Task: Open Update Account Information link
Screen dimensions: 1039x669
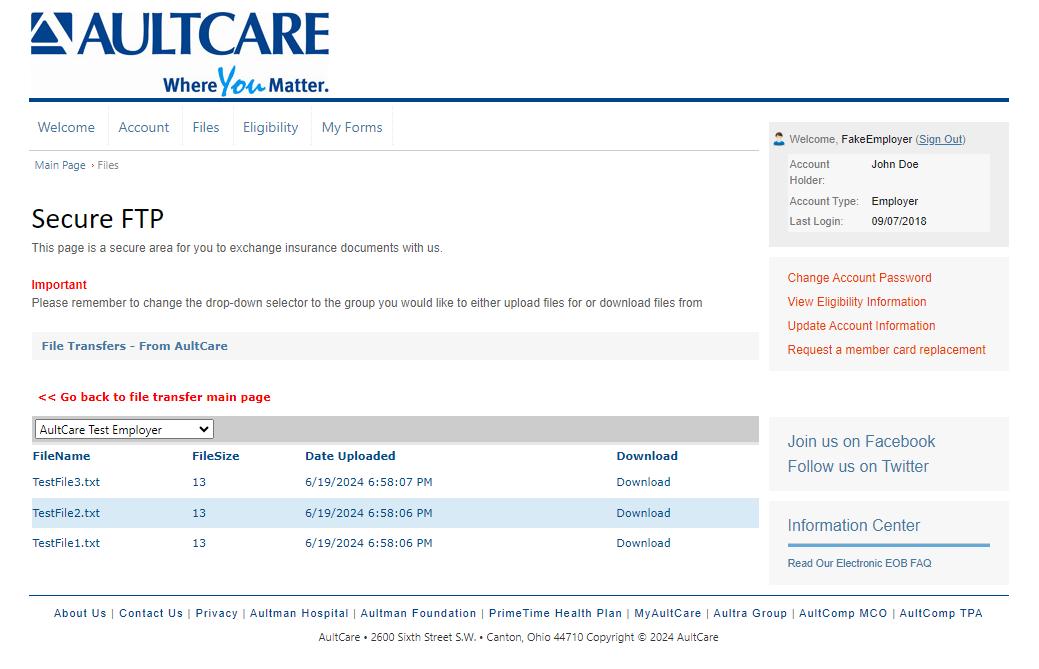Action: (x=861, y=325)
